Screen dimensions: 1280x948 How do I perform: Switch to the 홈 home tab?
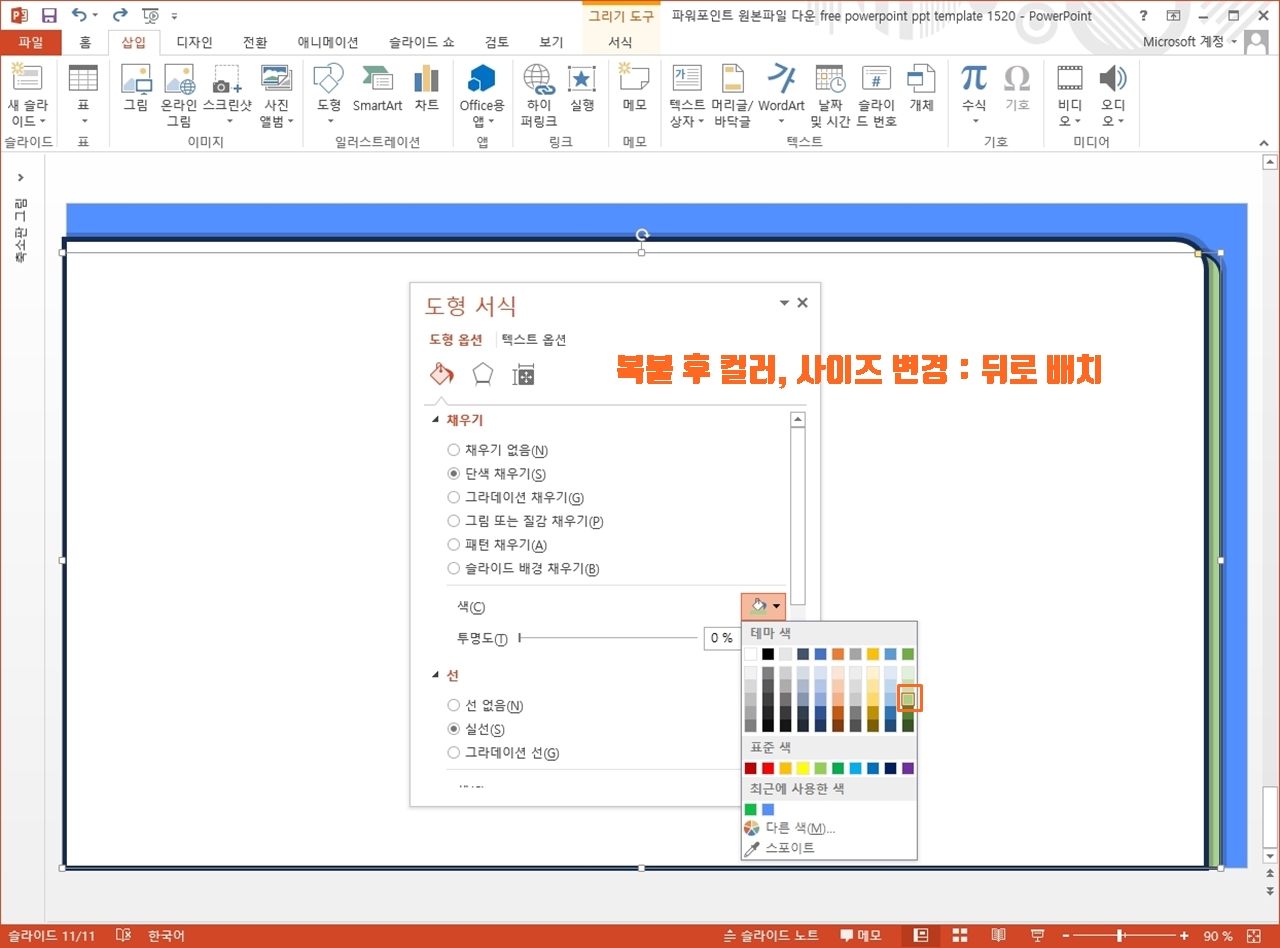tap(86, 42)
